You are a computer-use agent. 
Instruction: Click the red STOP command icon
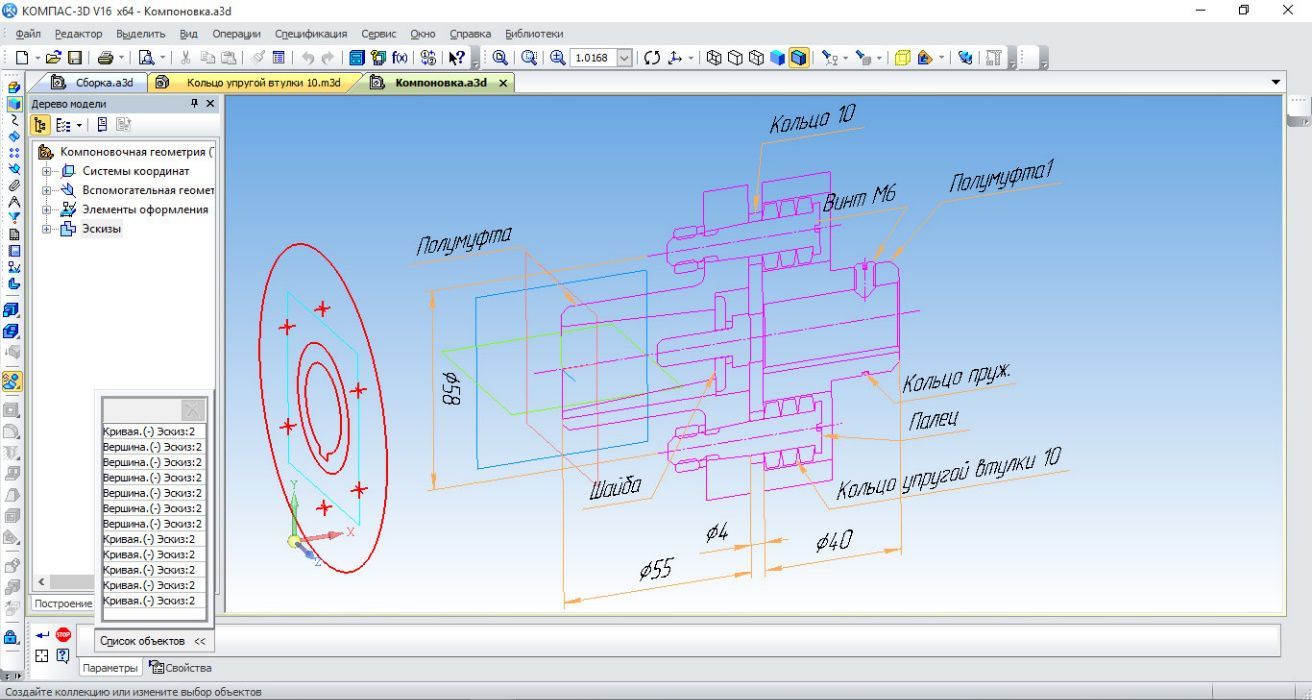pos(63,635)
